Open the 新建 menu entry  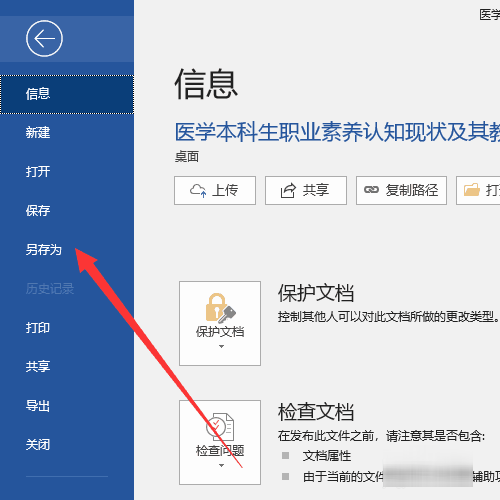[67, 133]
